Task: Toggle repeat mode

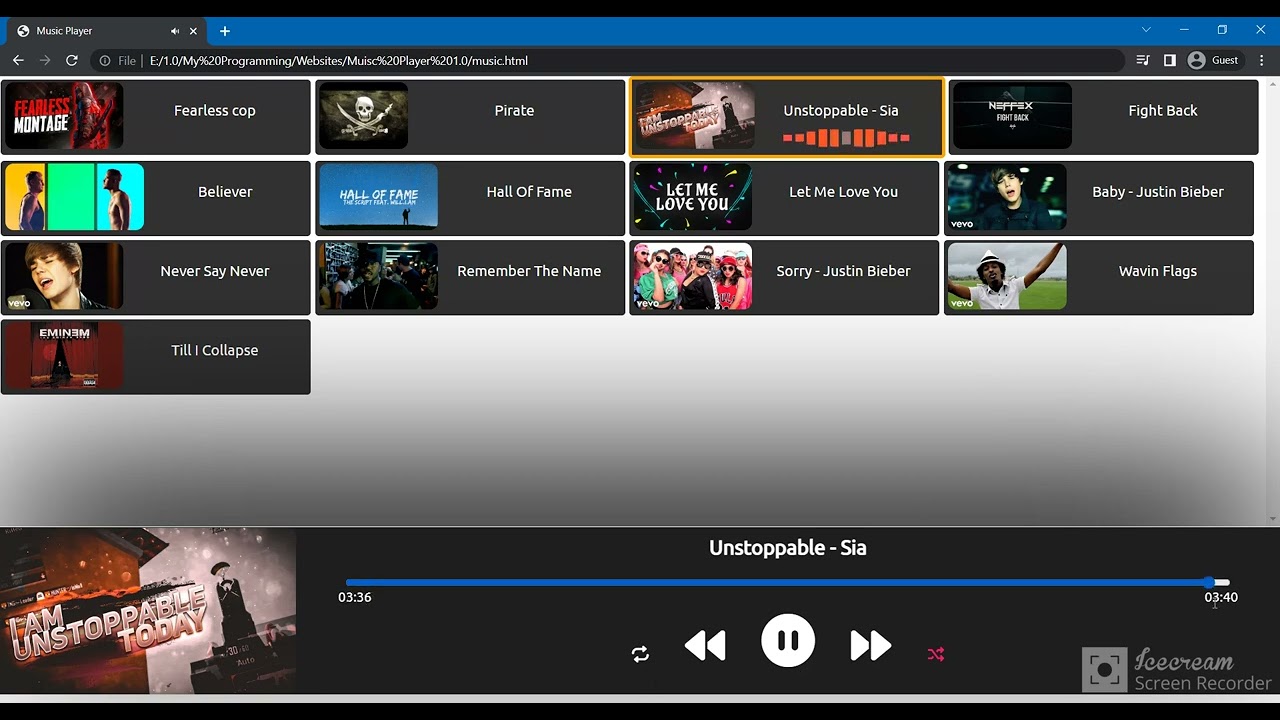Action: [x=640, y=654]
